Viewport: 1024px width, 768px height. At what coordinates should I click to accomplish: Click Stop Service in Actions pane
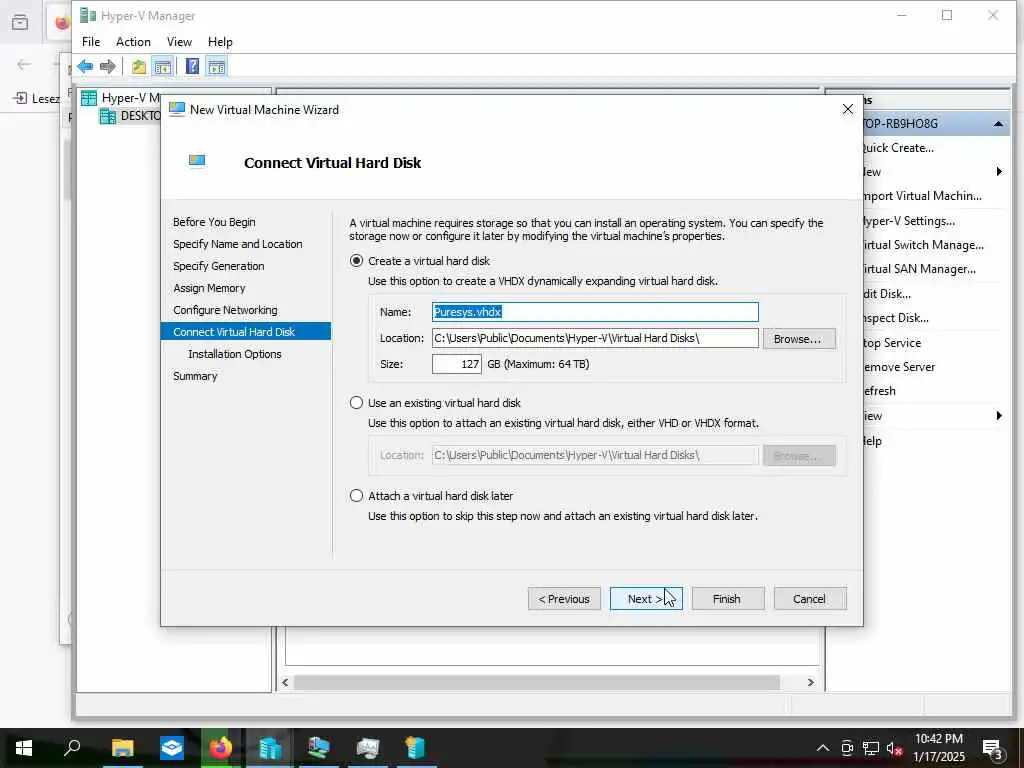(x=892, y=343)
